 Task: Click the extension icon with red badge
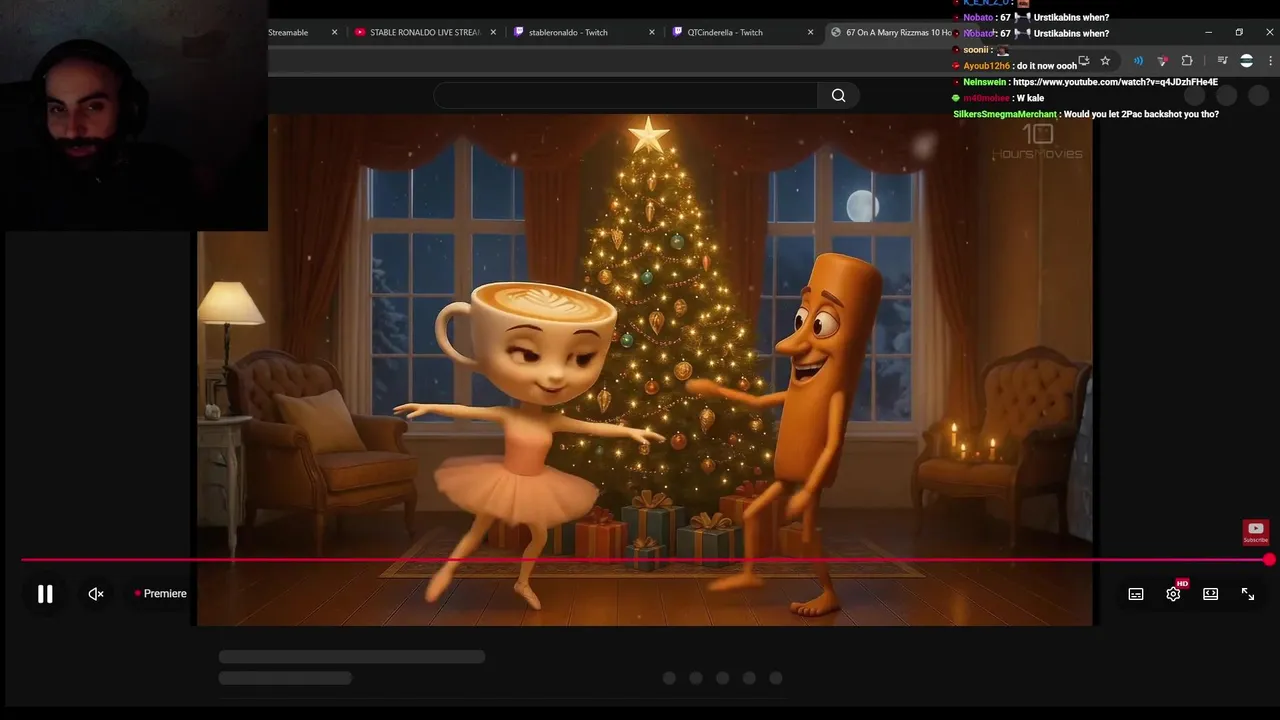pos(1162,61)
